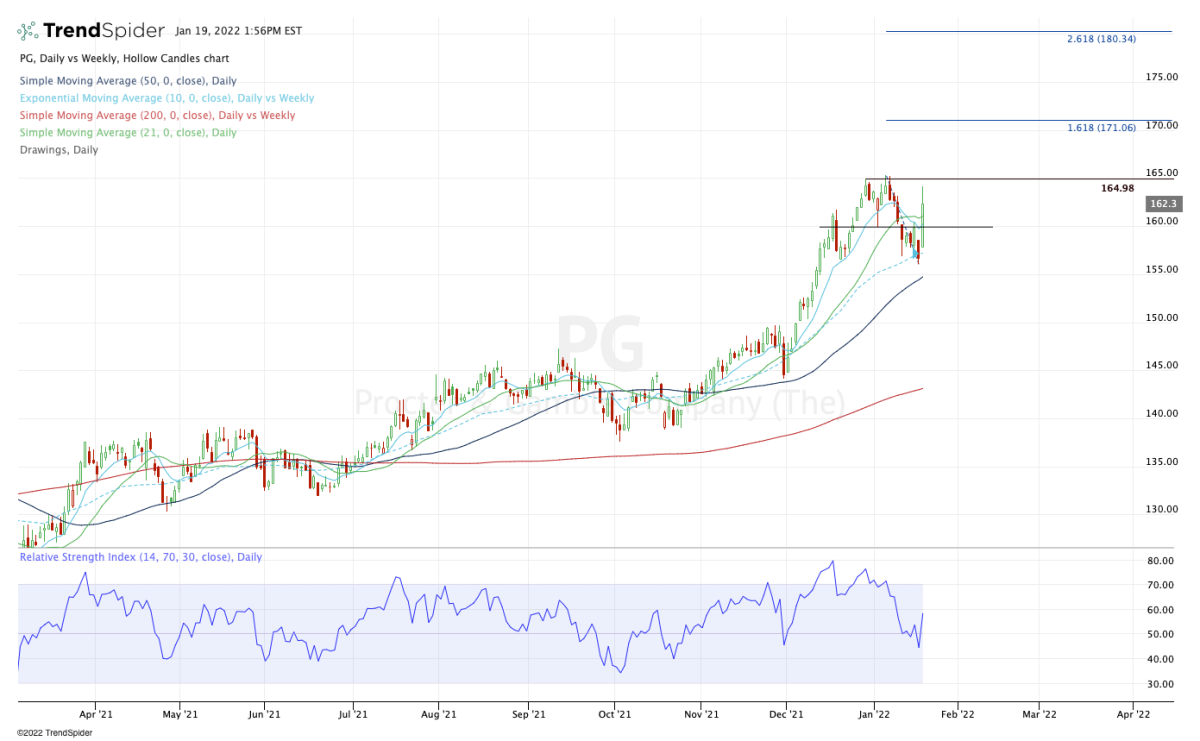Open the Drawings, Daily legend entry
1200x741 pixels.
pos(58,150)
